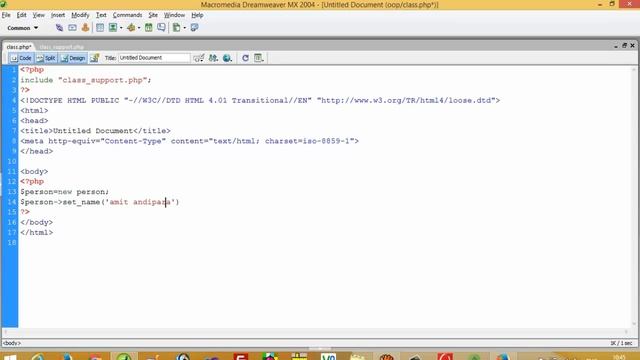The height and width of the screenshot is (360, 640).
Task: Open the Tag Chooser
Action: pyautogui.click(x=194, y=28)
